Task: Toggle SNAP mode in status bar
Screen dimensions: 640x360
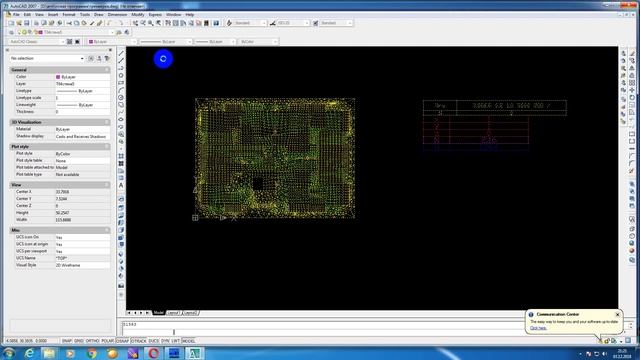Action: 67,341
